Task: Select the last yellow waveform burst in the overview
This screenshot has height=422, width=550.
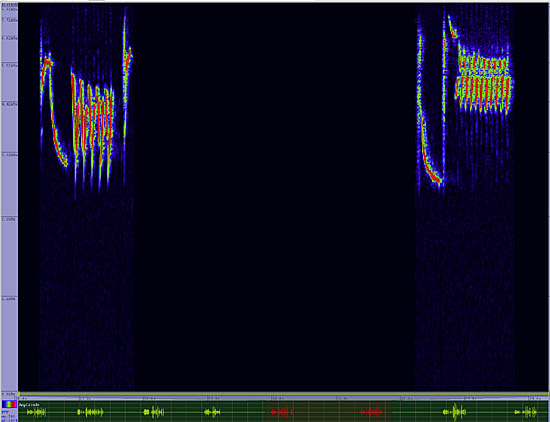Action: click(526, 412)
